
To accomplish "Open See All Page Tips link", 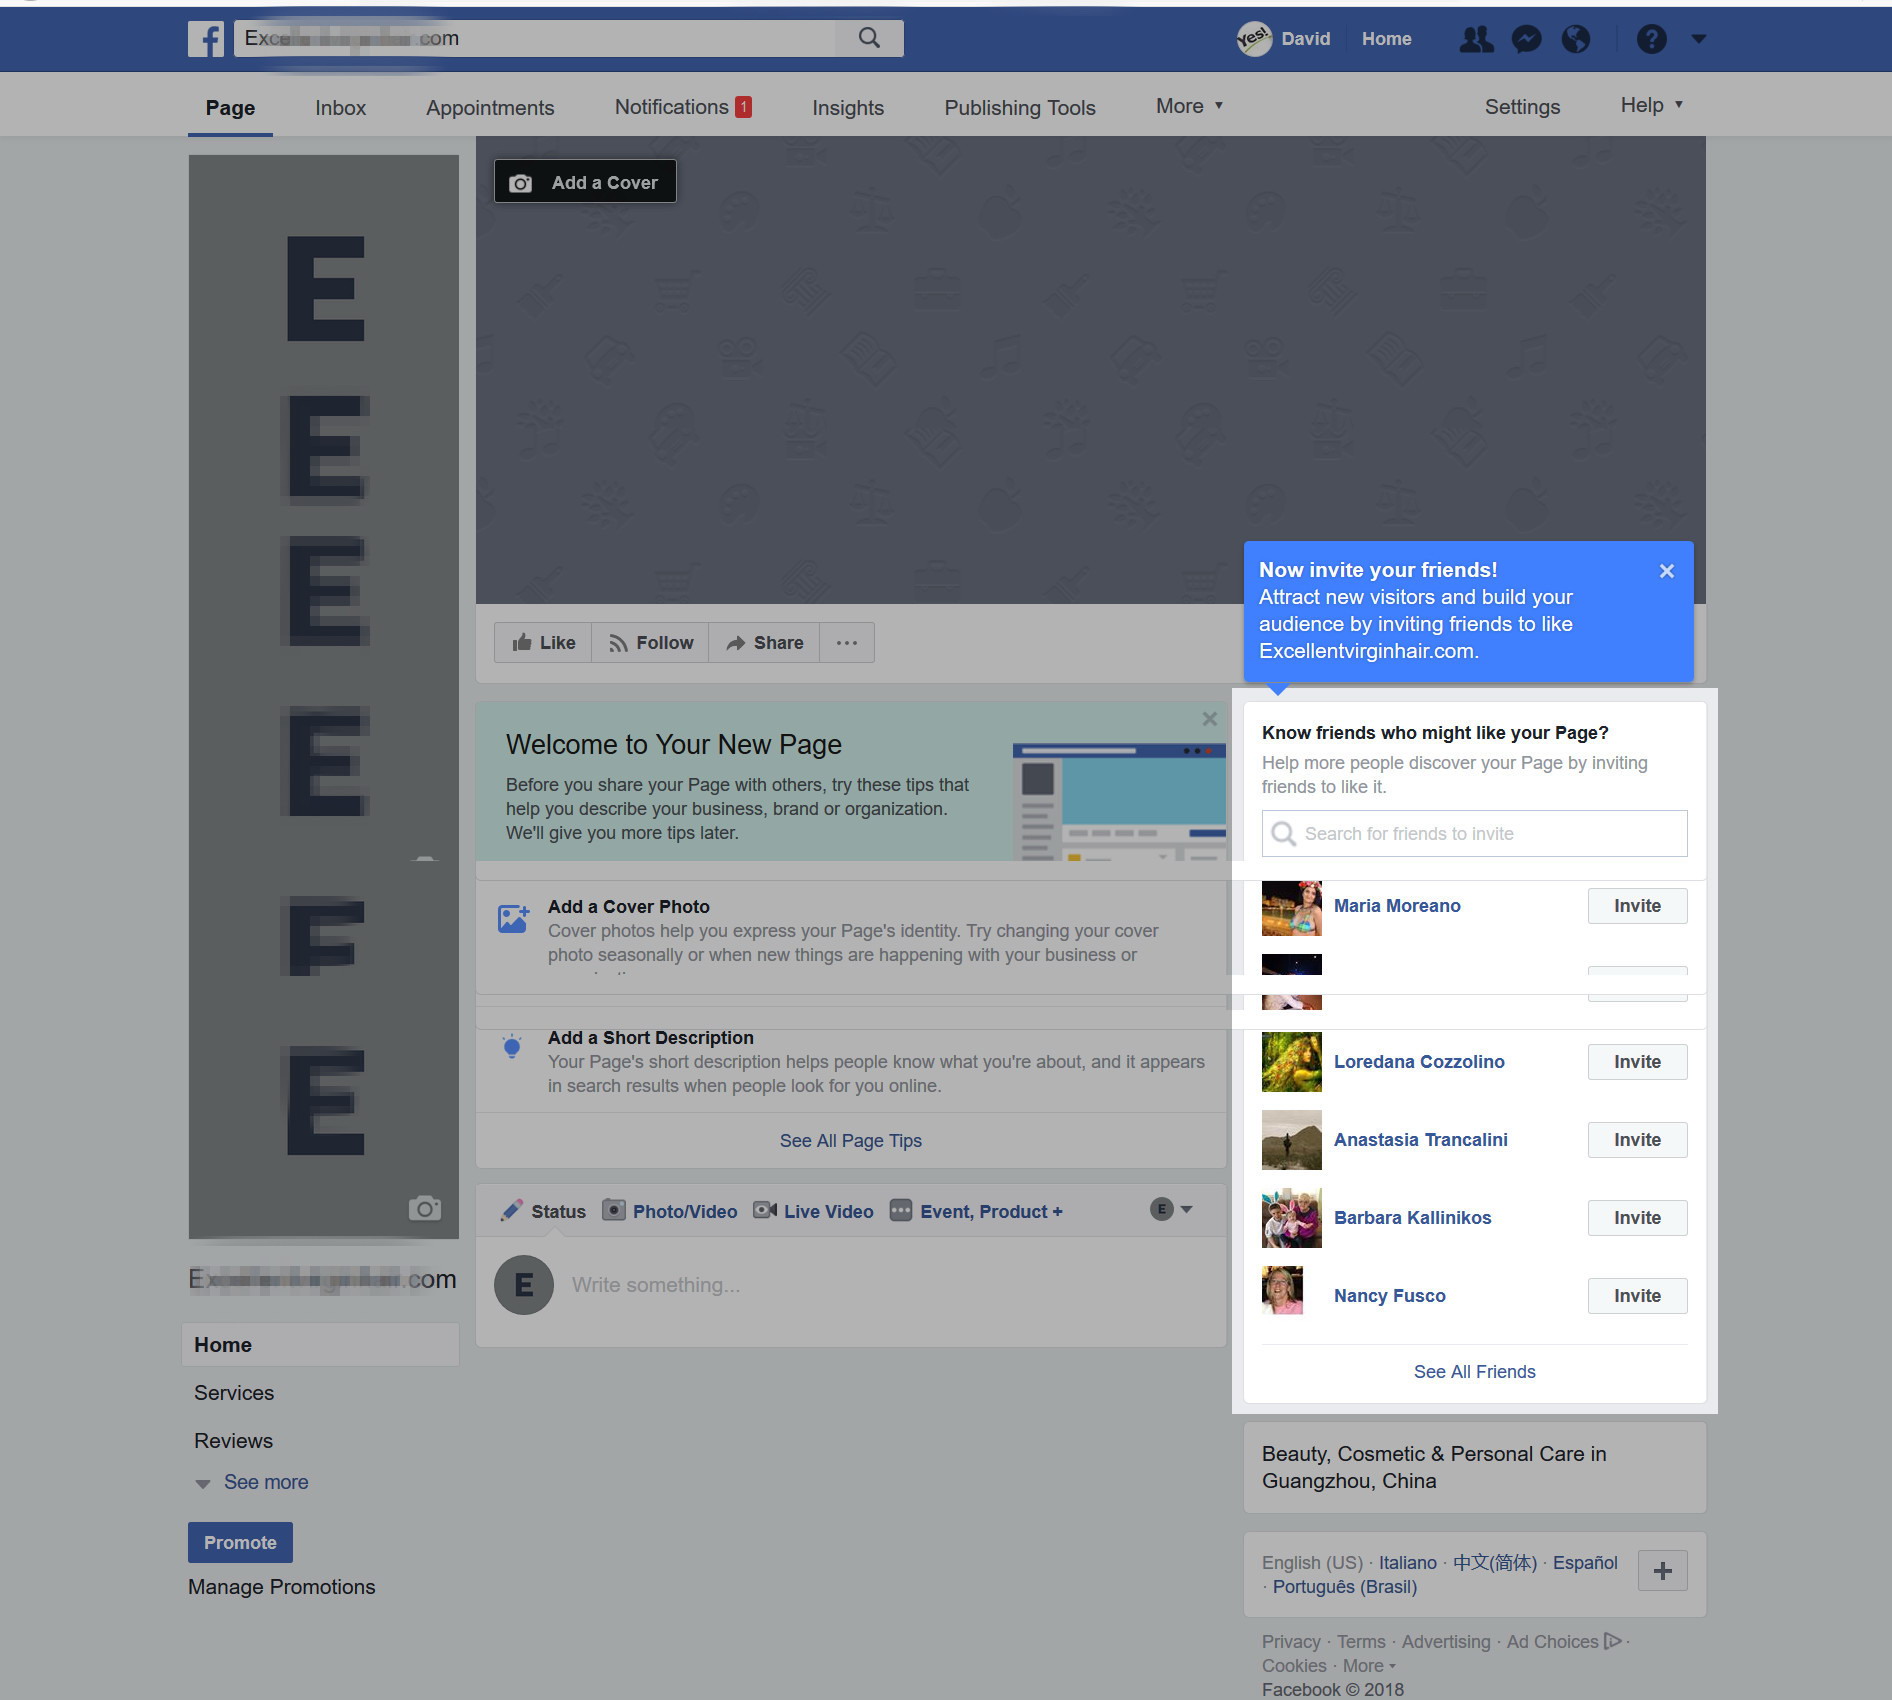I will click(x=850, y=1141).
